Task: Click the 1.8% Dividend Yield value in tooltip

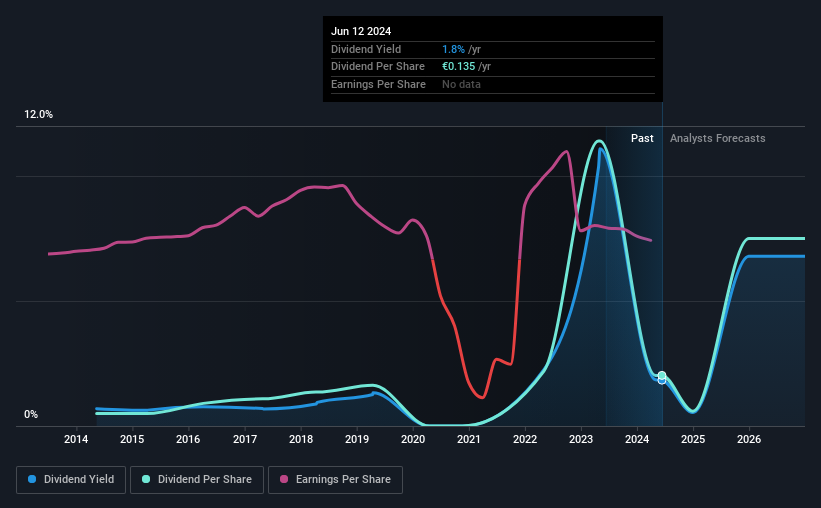Action: [x=453, y=49]
